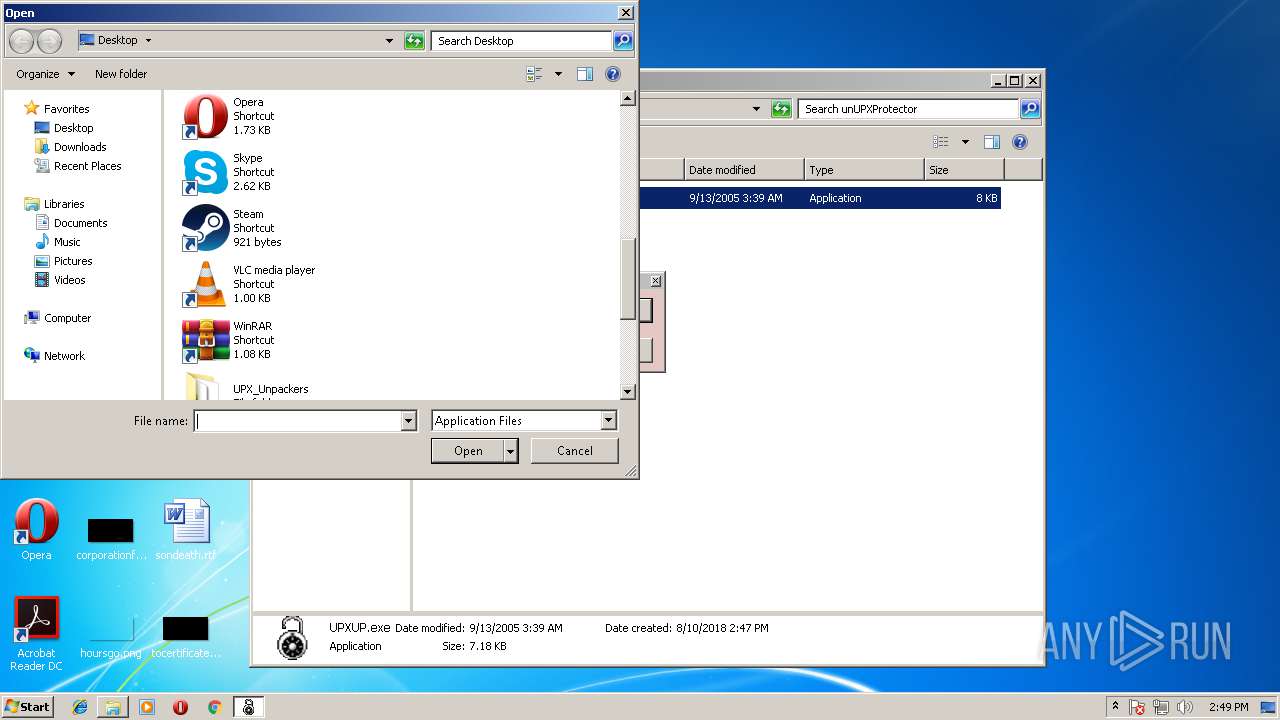Open the Opera desktop shortcut icon

coord(36,530)
